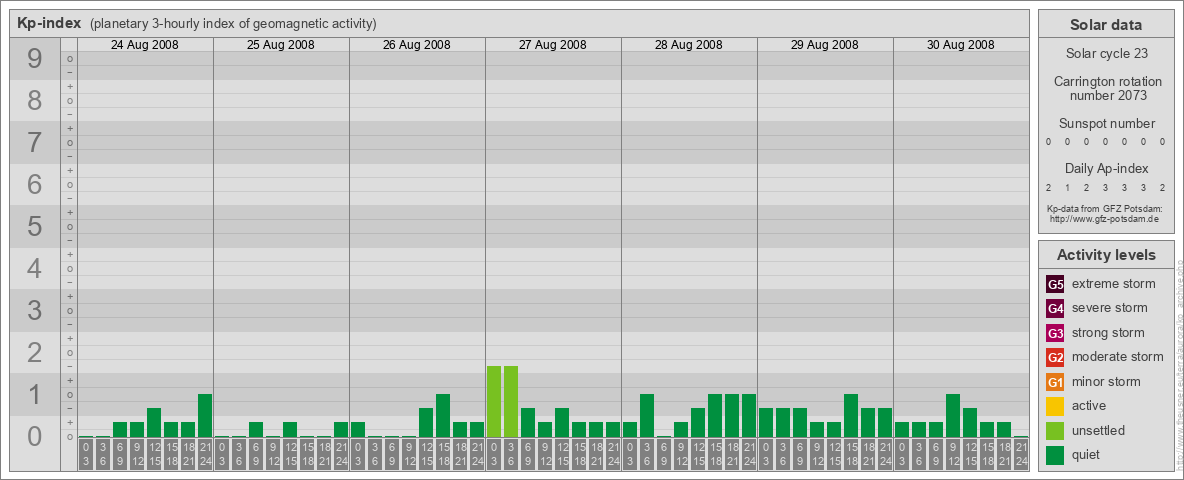
Task: Click the moderate storm legend label
Action: pyautogui.click(x=1118, y=357)
